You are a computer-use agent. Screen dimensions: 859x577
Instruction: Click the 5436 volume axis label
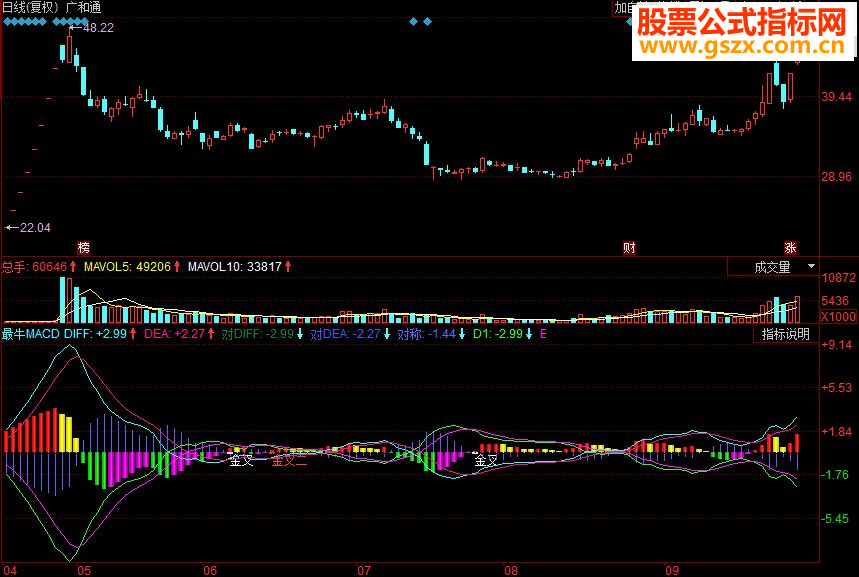tap(835, 301)
